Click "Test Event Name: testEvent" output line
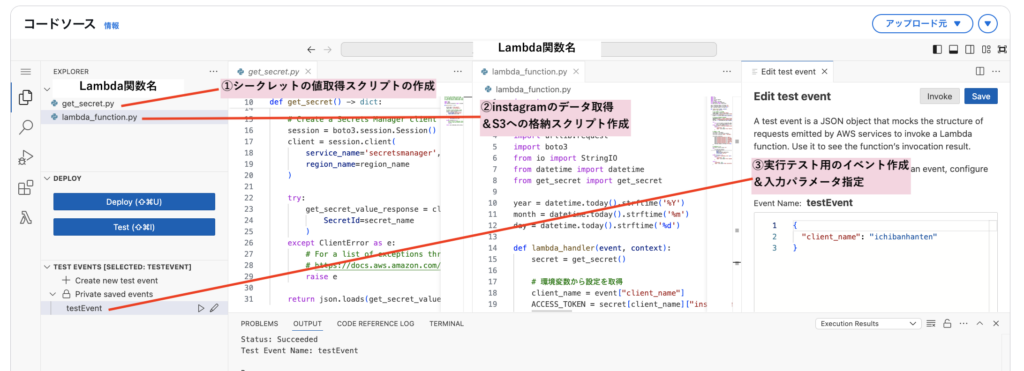Screen dimensions: 1024x371 click(x=299, y=351)
